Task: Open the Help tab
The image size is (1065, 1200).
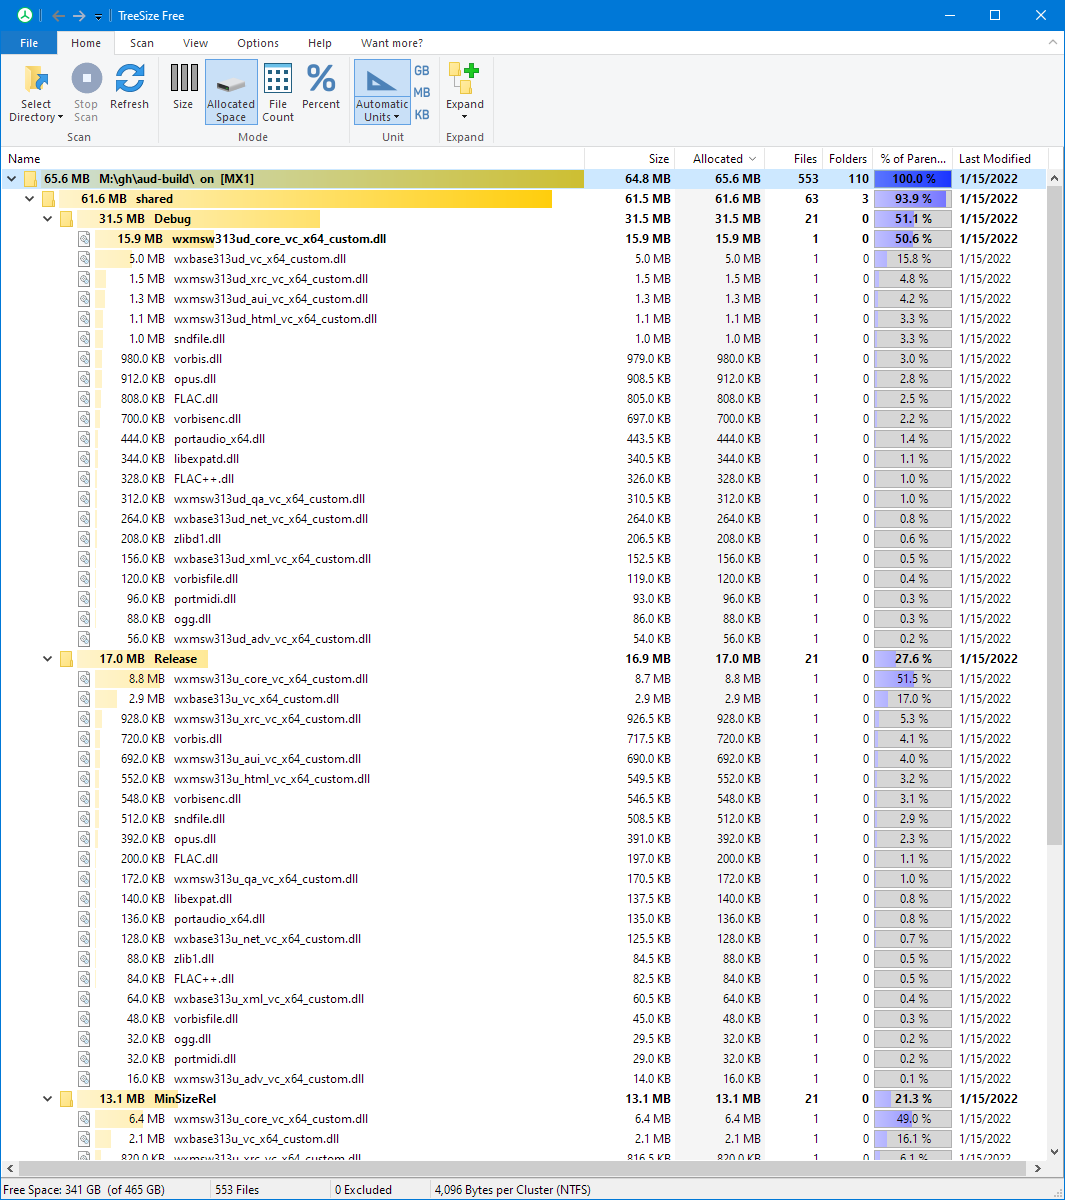Action: (x=320, y=43)
